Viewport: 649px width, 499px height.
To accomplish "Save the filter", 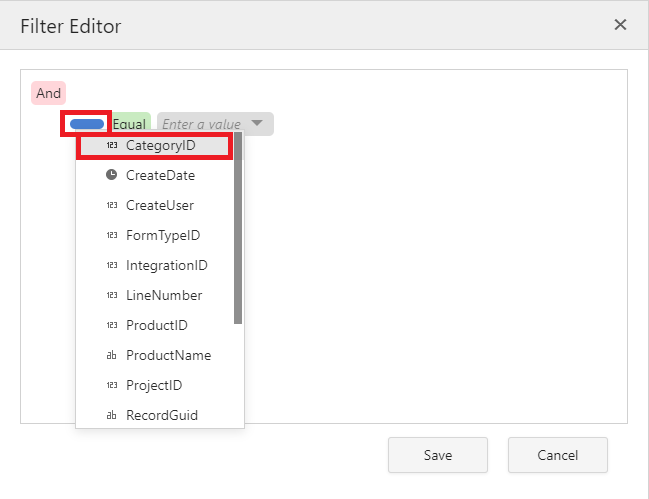I will (x=438, y=455).
